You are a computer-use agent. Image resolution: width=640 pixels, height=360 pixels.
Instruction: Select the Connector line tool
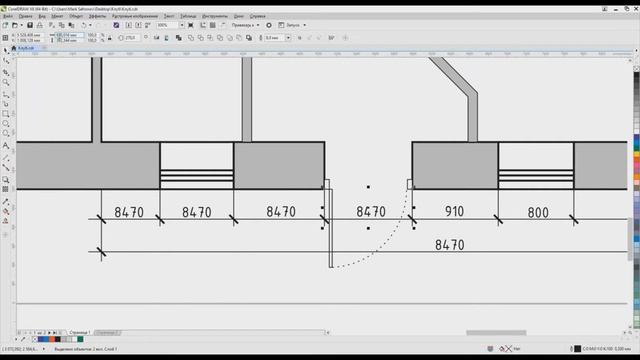pyautogui.click(x=6, y=168)
